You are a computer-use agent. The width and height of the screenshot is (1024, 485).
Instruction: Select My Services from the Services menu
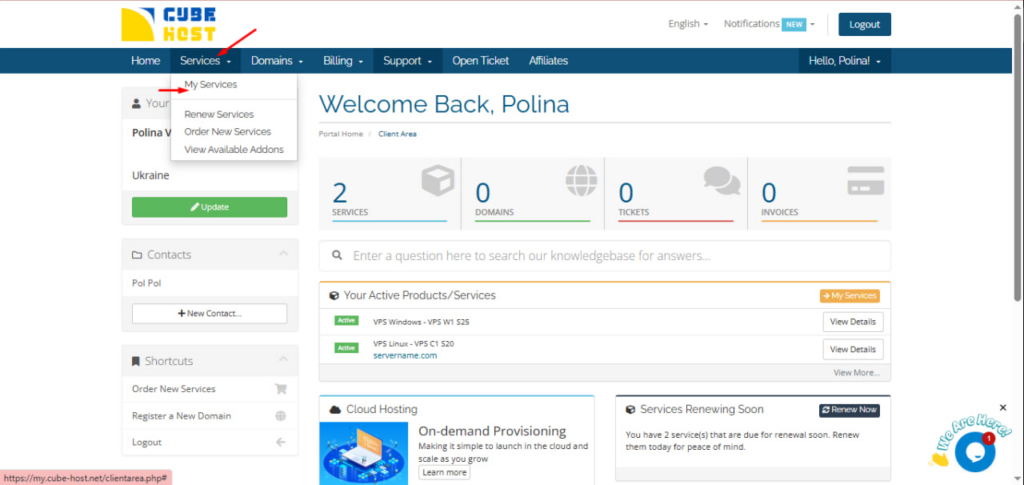211,85
